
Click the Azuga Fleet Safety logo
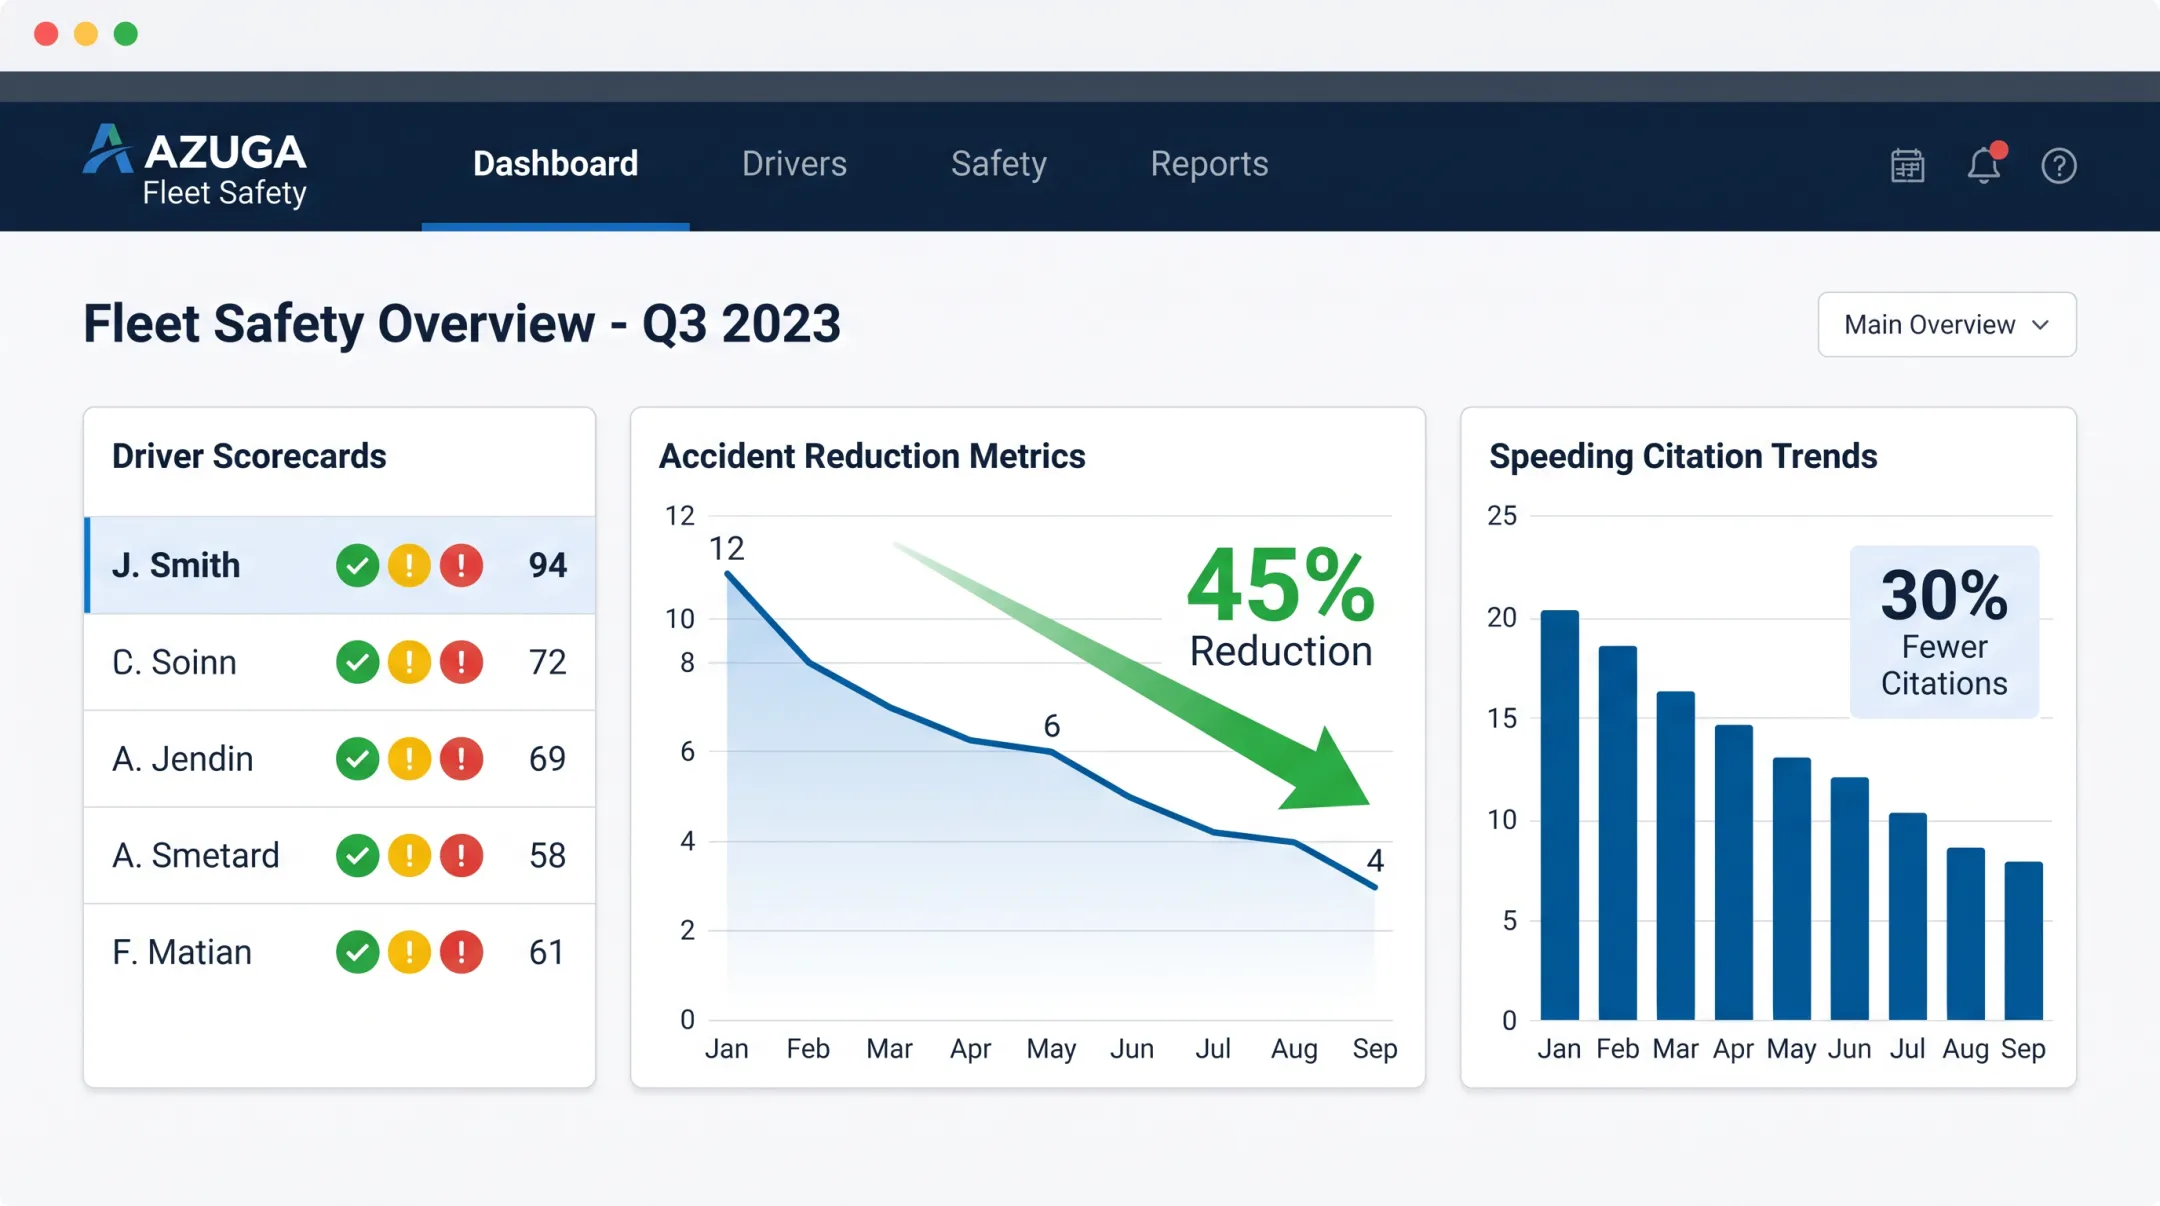point(195,165)
